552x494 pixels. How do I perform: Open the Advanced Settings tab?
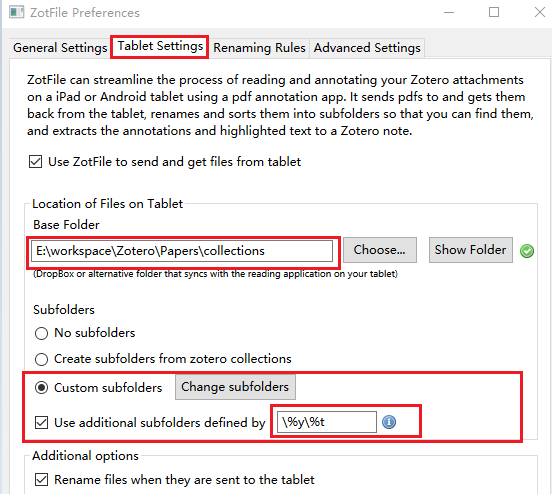pos(367,48)
